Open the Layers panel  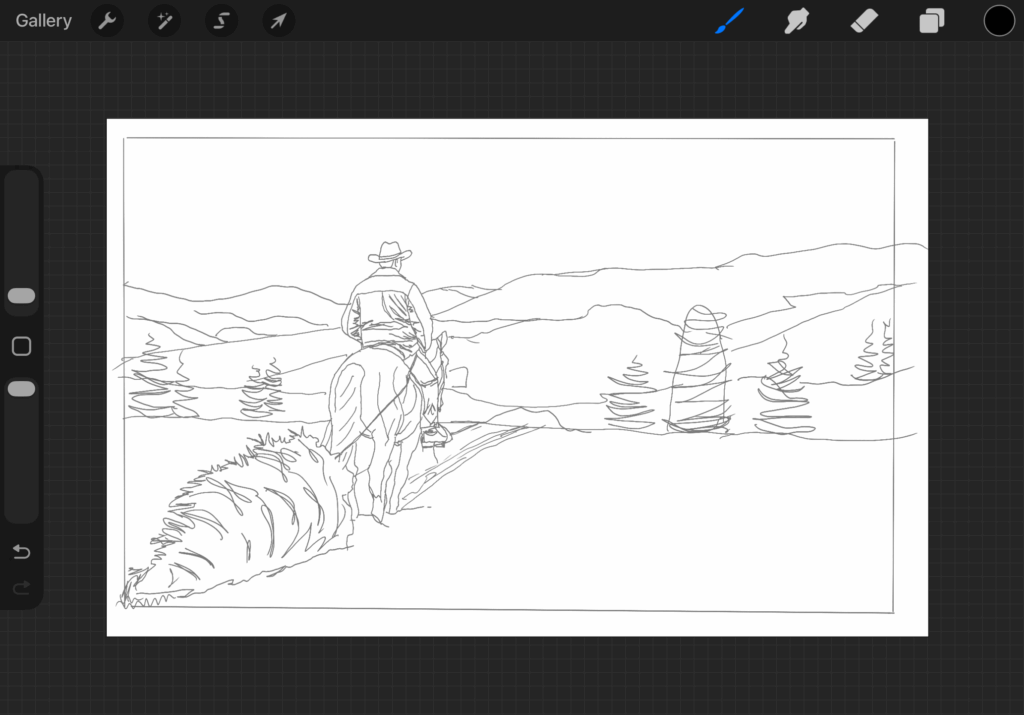(x=932, y=21)
